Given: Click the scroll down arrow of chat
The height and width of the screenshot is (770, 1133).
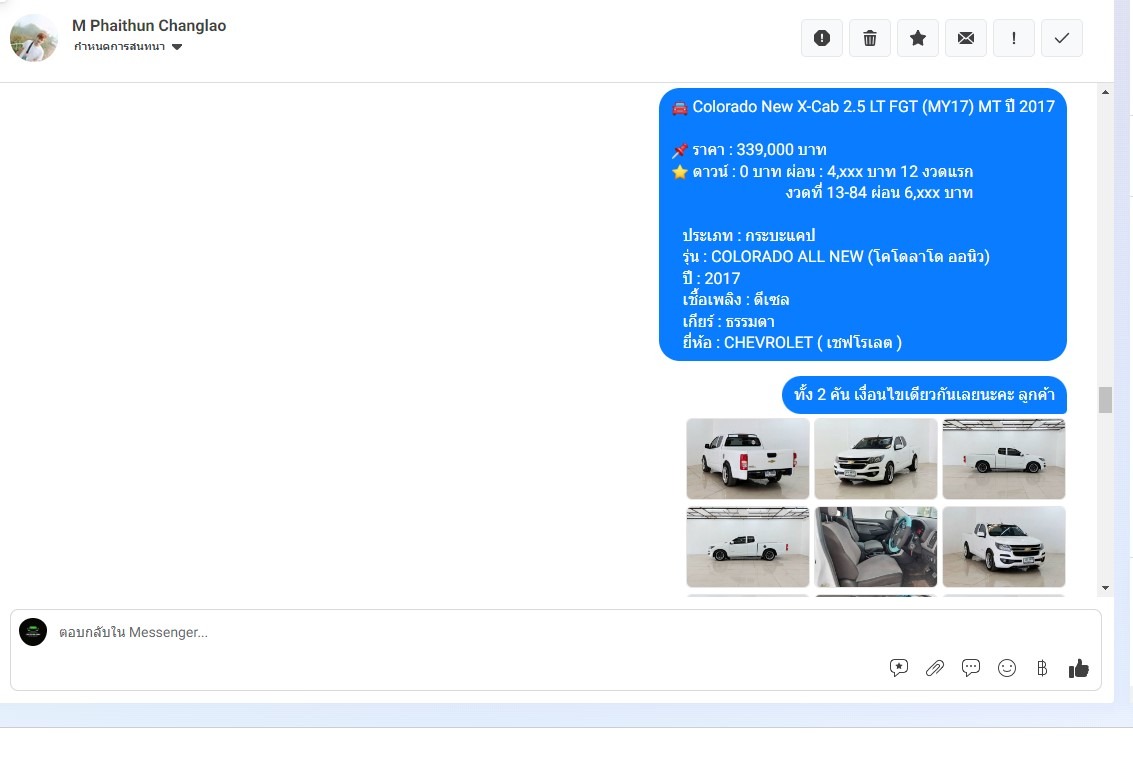Looking at the screenshot, I should (x=1105, y=588).
